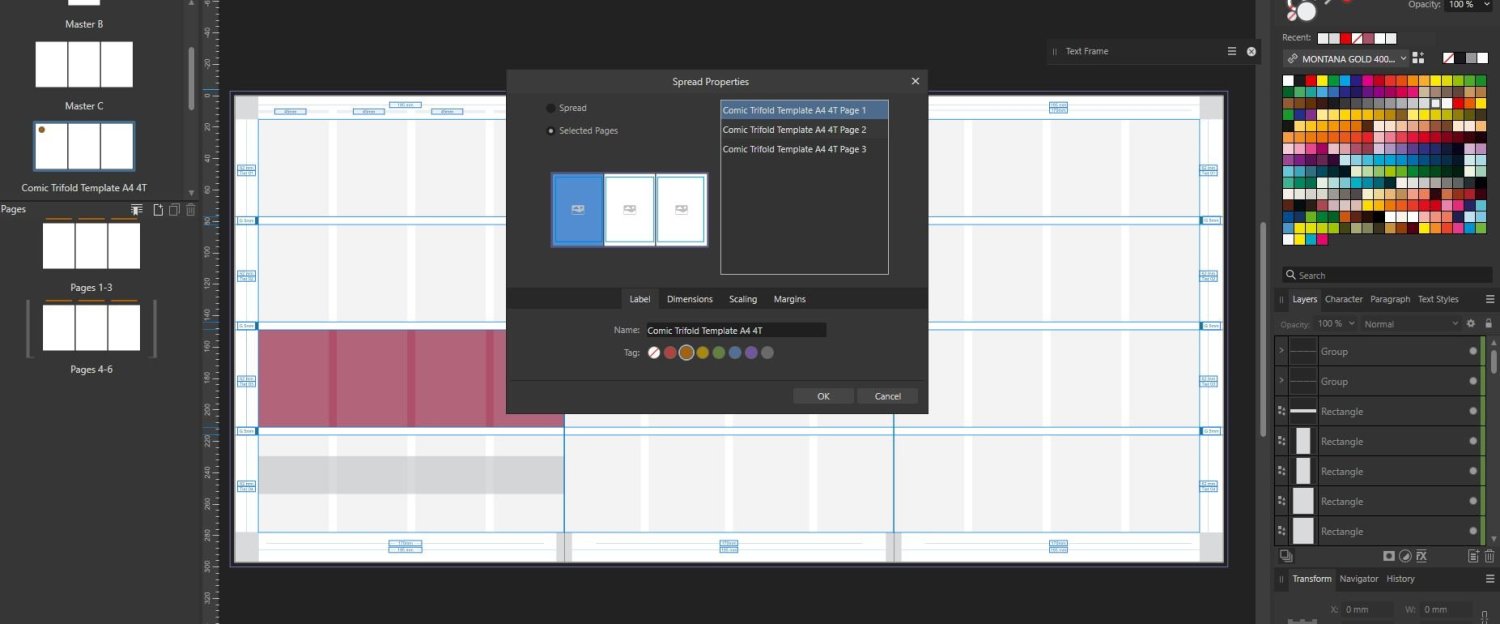Choose the blue Tag color
This screenshot has height=624, width=1500.
pyautogui.click(x=735, y=352)
